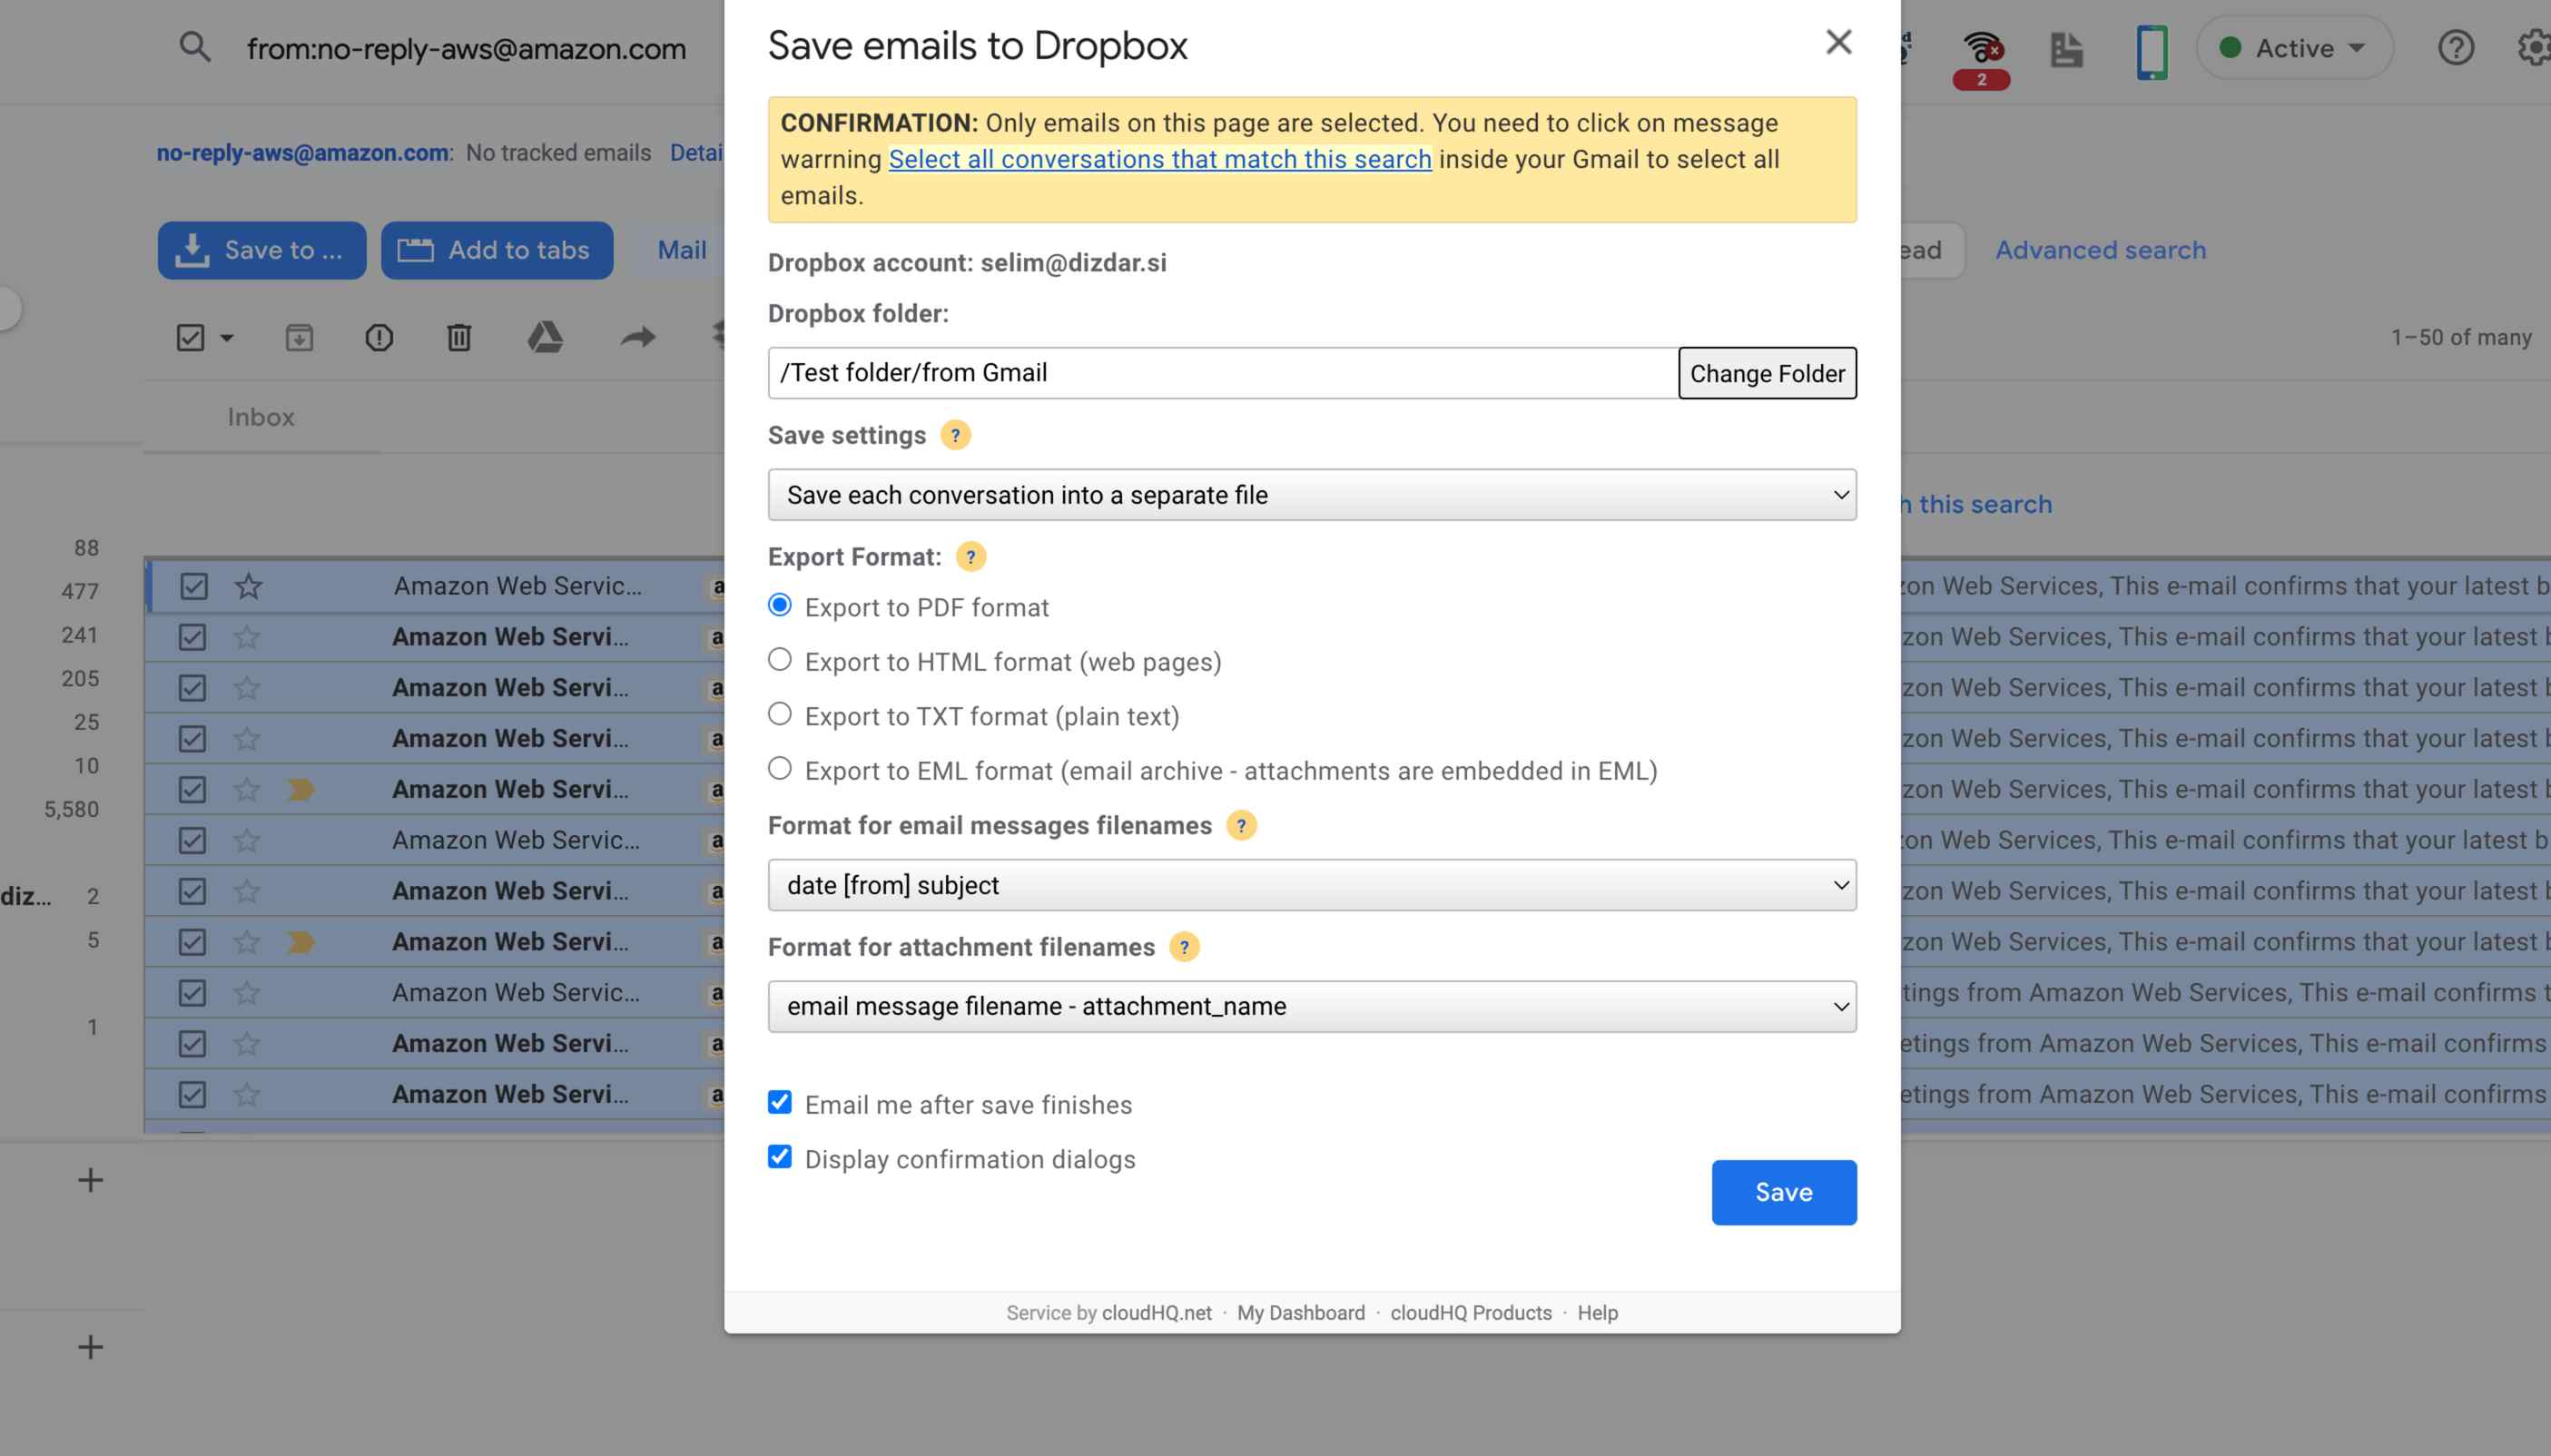The width and height of the screenshot is (2551, 1456).
Task: Click the archive icon in Gmail toolbar
Action: (x=299, y=338)
